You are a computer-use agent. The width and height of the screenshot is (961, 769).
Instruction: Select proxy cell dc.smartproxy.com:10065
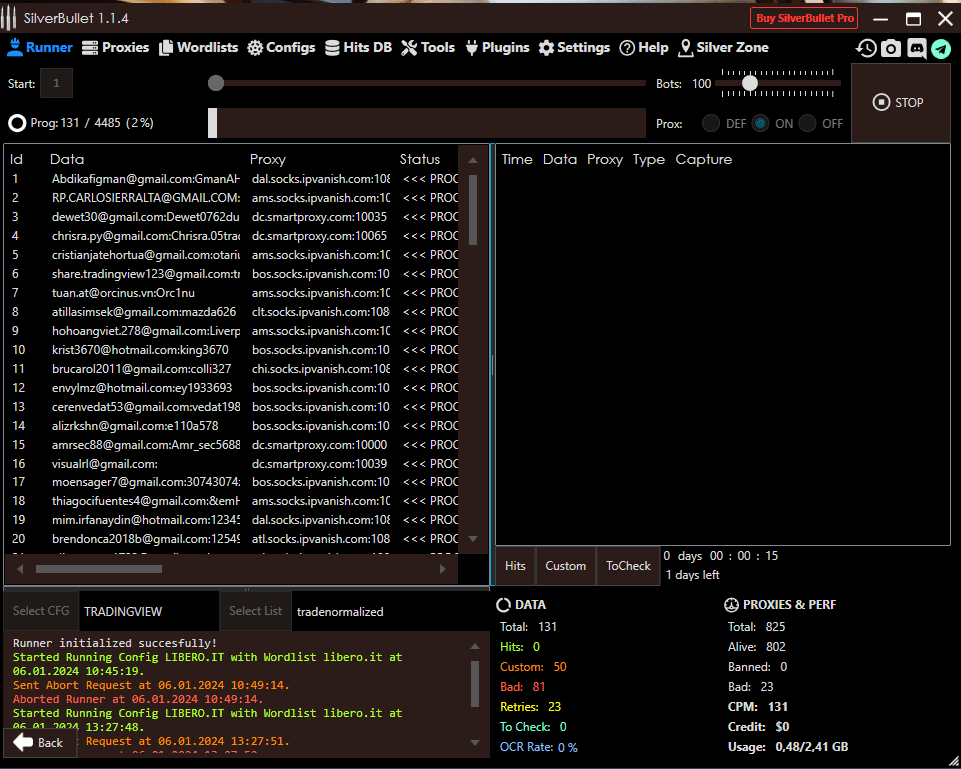point(319,236)
